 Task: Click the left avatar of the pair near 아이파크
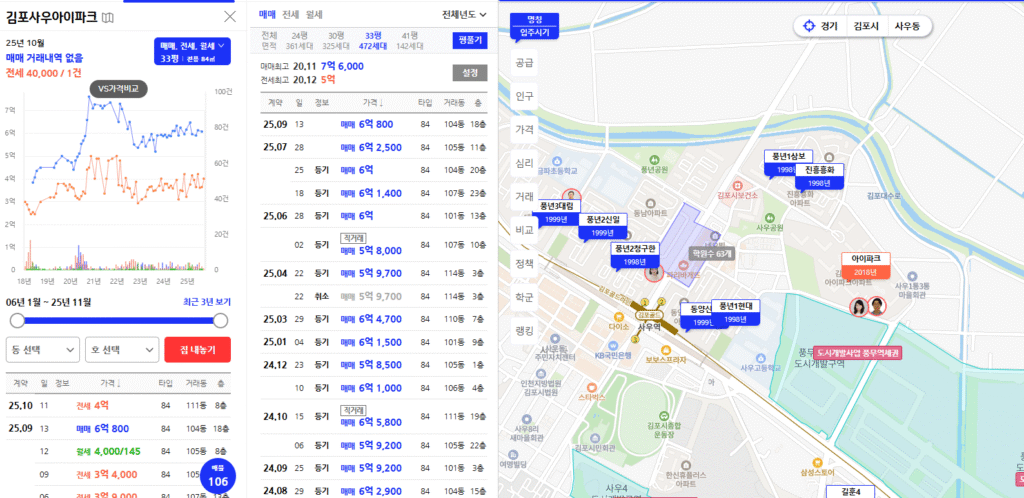click(x=858, y=306)
